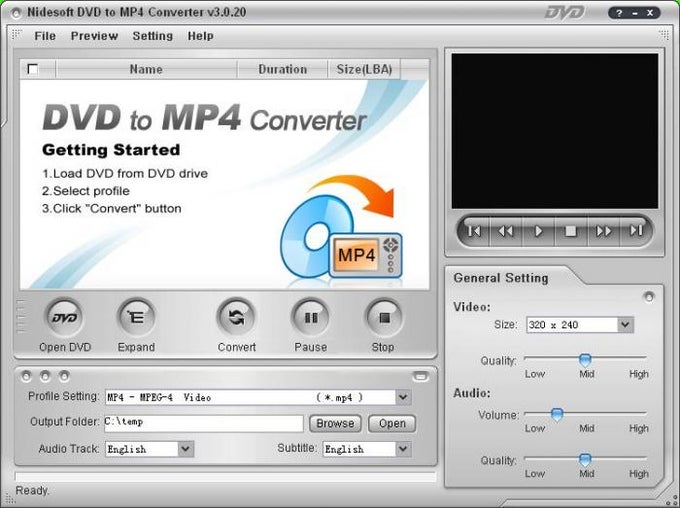
Task: Stop the preview playback square button
Action: tap(571, 231)
